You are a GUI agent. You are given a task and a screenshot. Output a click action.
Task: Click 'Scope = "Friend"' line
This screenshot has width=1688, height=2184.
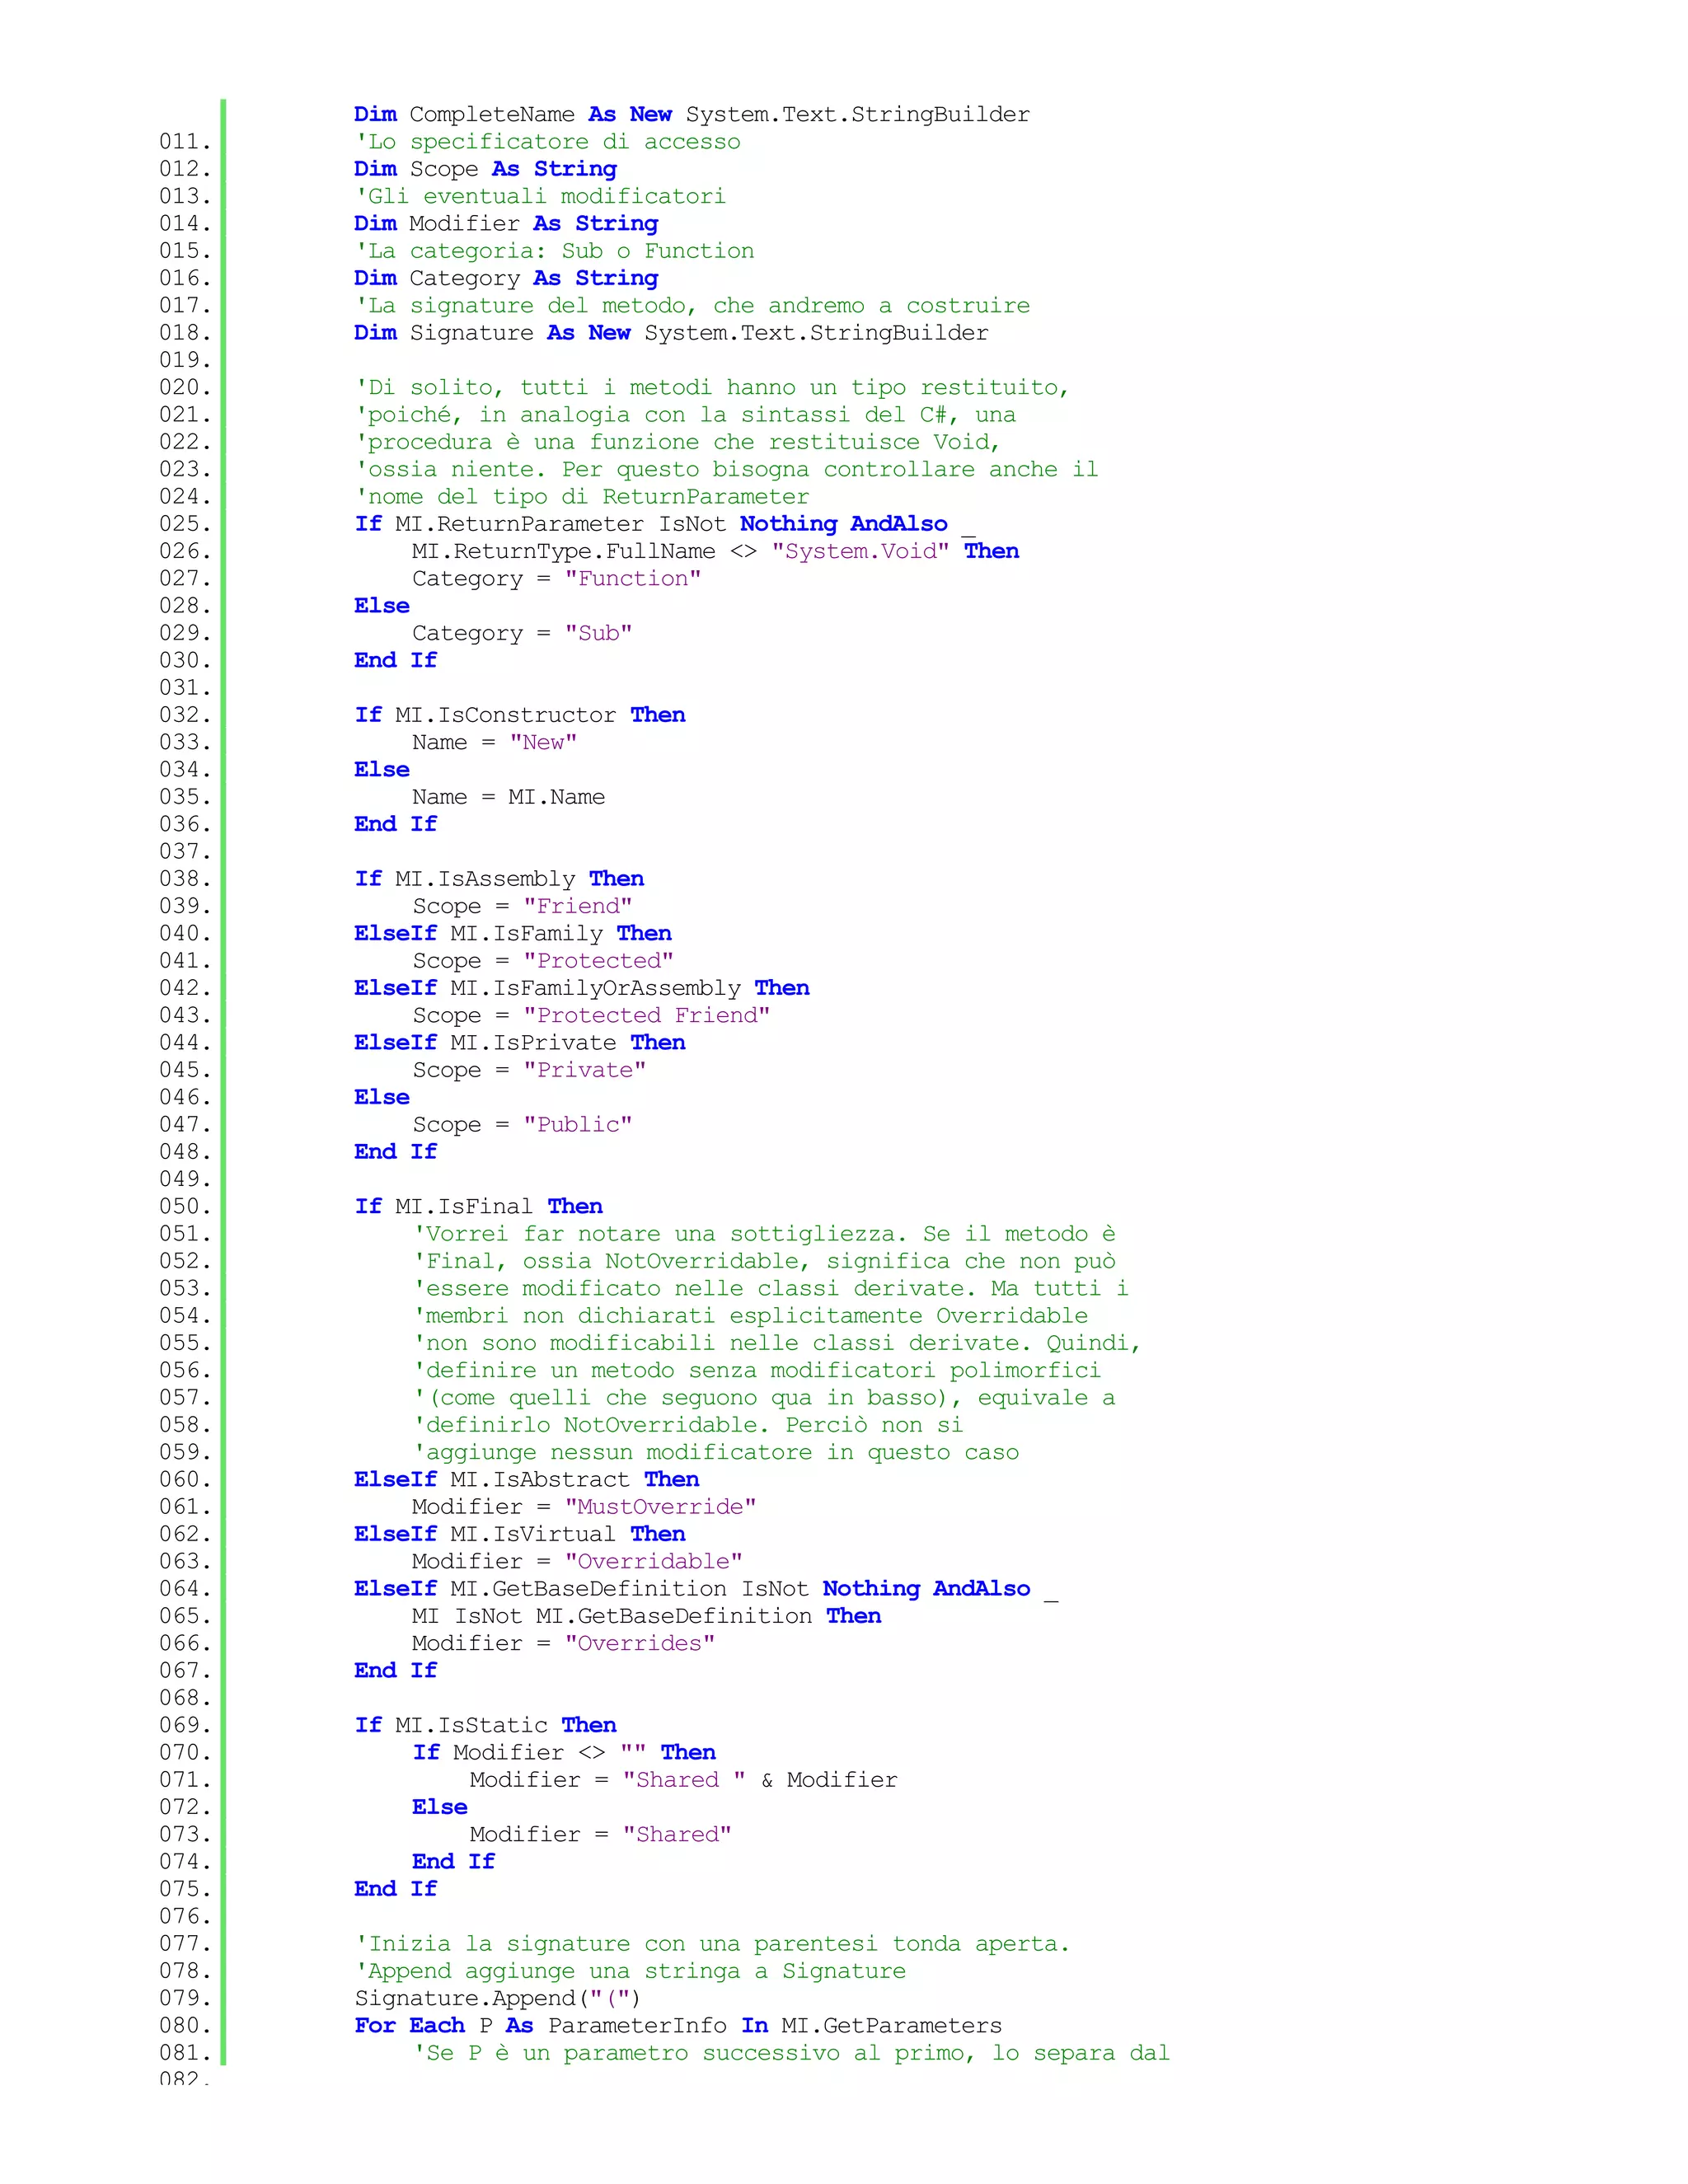pos(522,906)
